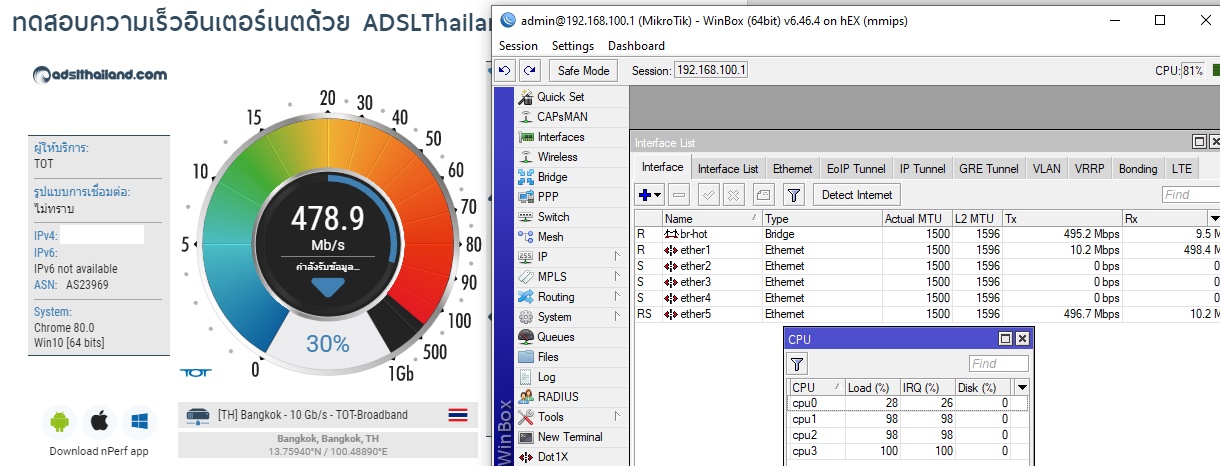Click the Download nPerf app text
The image size is (1220, 466).
point(99,451)
